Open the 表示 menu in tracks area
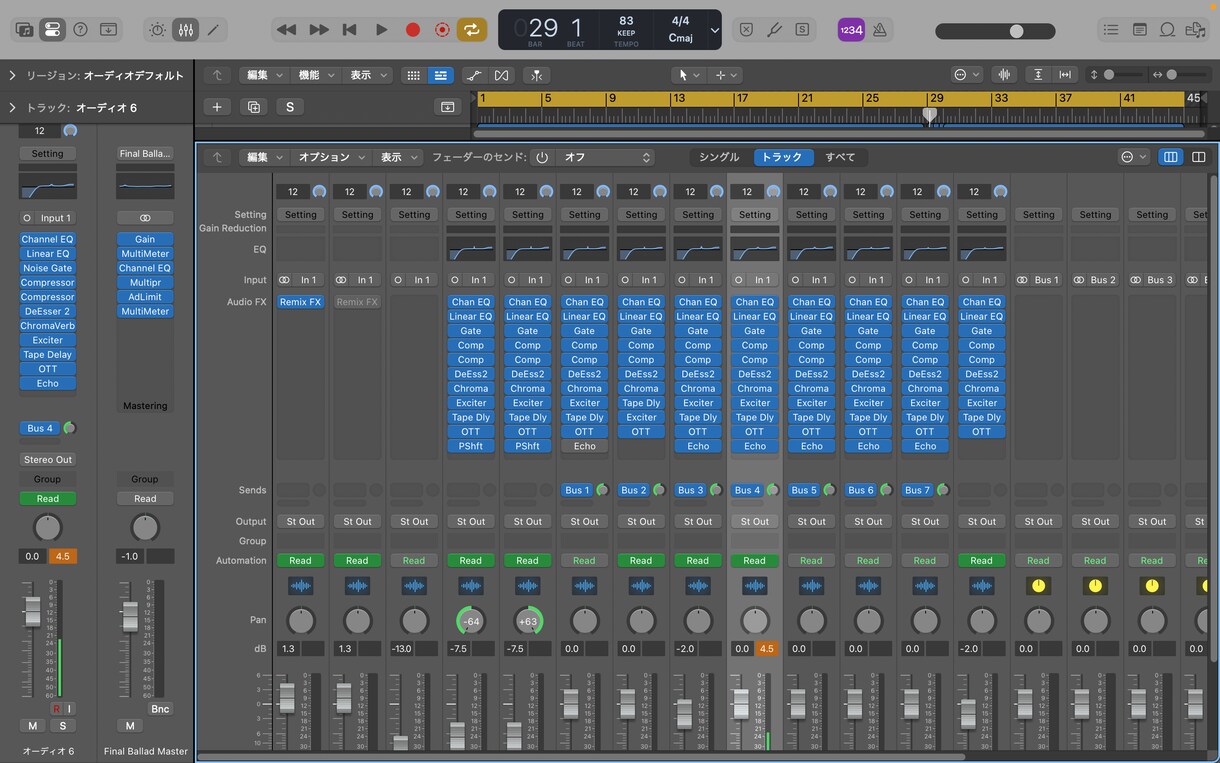Screen dimensions: 1220x763 pos(367,75)
